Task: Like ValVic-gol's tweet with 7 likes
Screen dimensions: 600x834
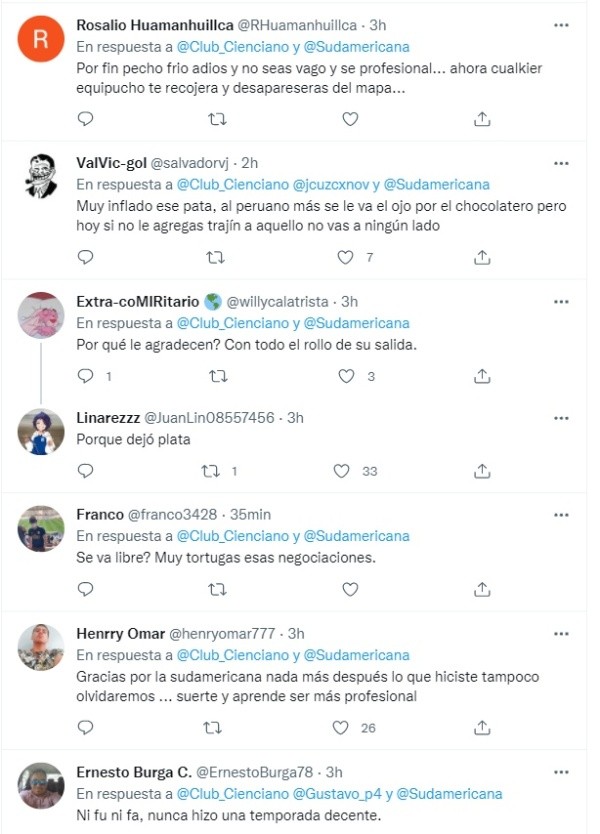Action: (345, 257)
